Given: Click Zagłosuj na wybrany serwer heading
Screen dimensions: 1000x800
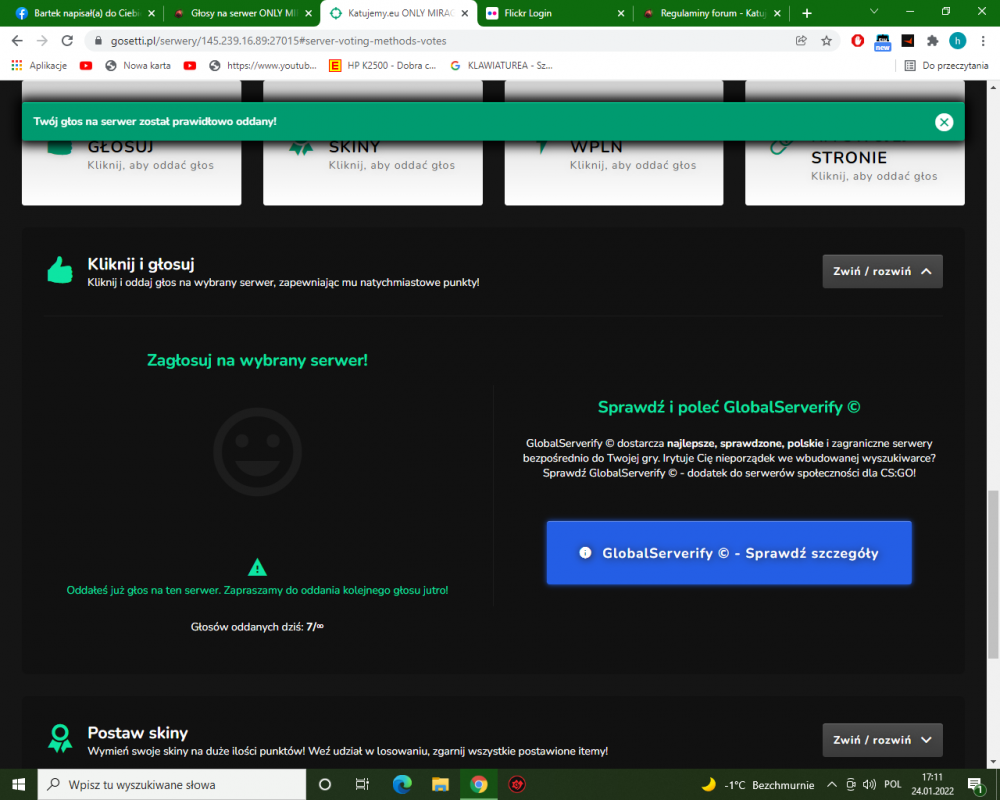Looking at the screenshot, I should coord(257,360).
